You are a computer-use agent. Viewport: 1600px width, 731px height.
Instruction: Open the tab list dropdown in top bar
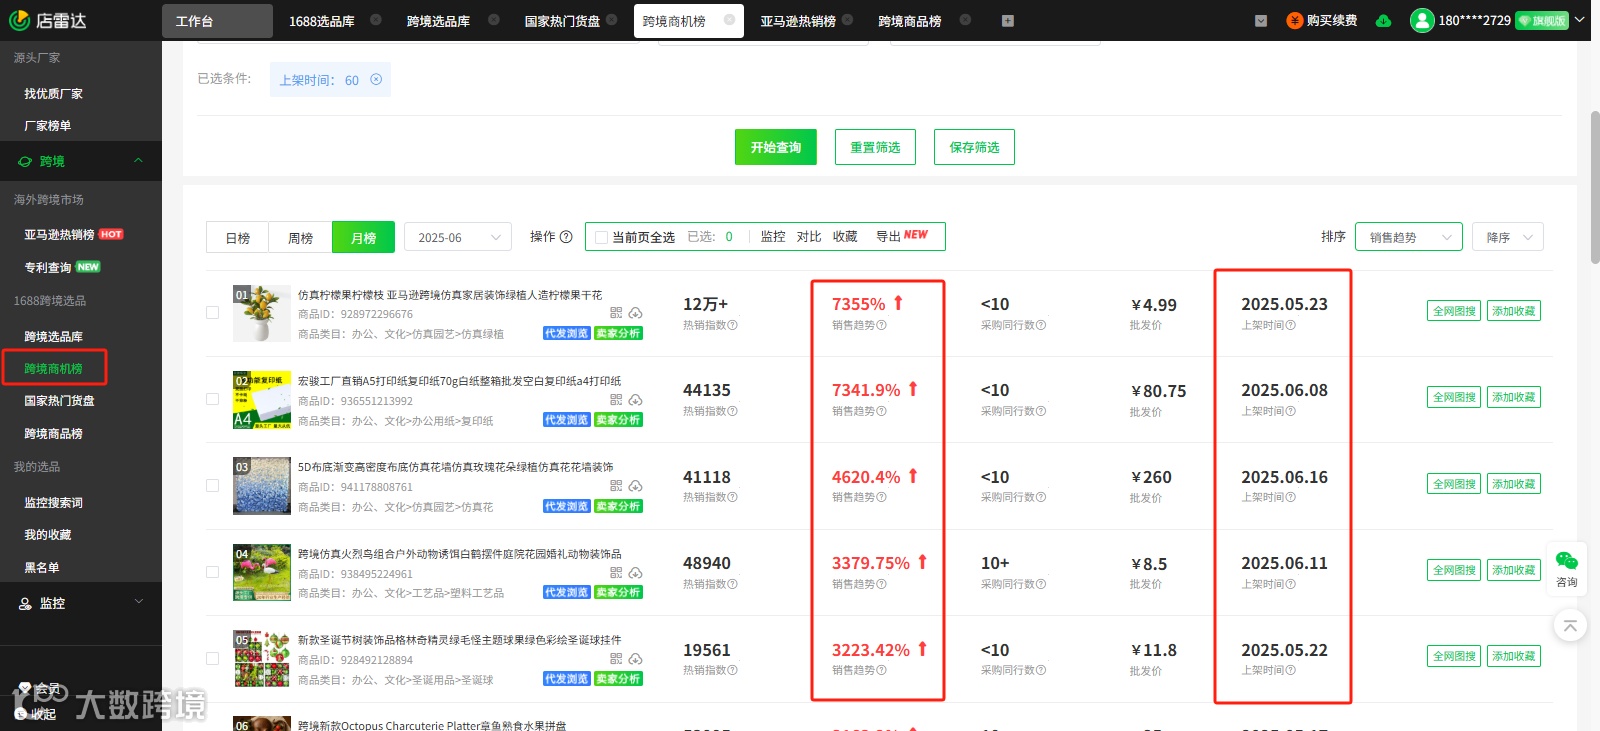click(1261, 20)
